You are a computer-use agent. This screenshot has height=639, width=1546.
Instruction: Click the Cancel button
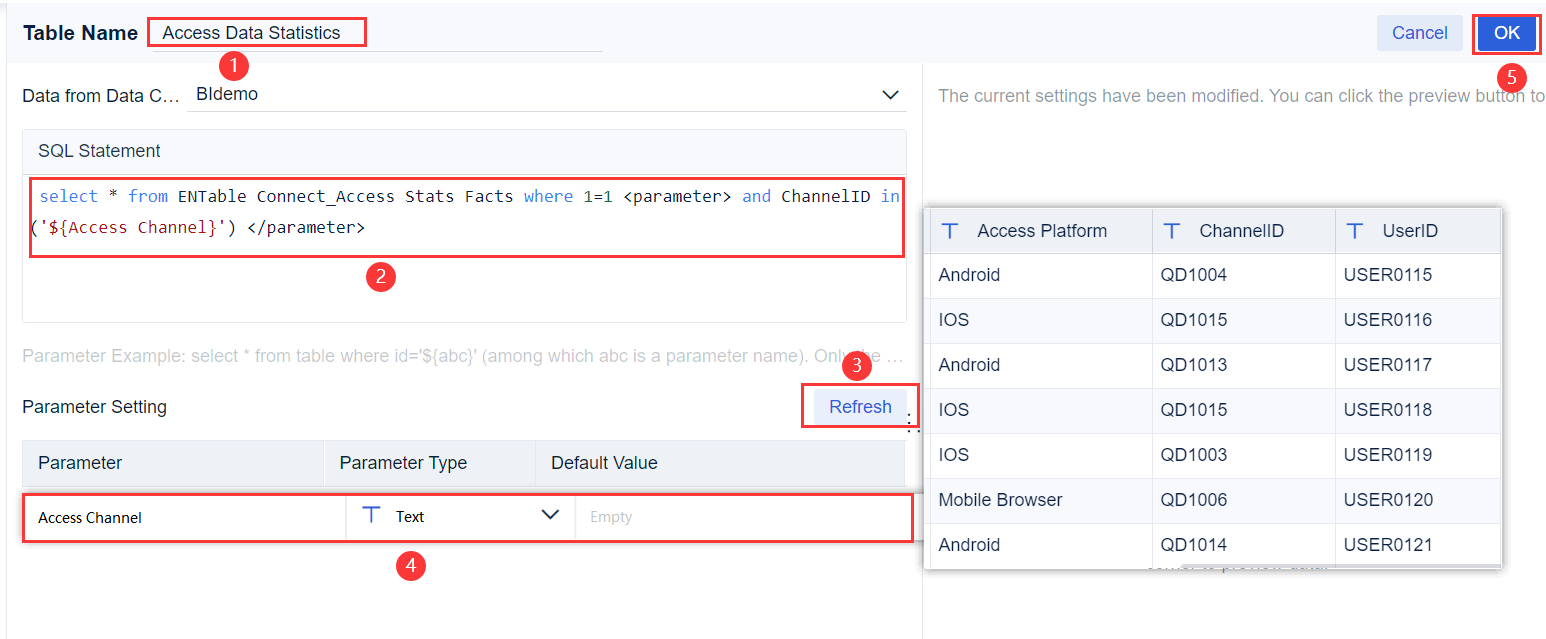[x=1420, y=33]
